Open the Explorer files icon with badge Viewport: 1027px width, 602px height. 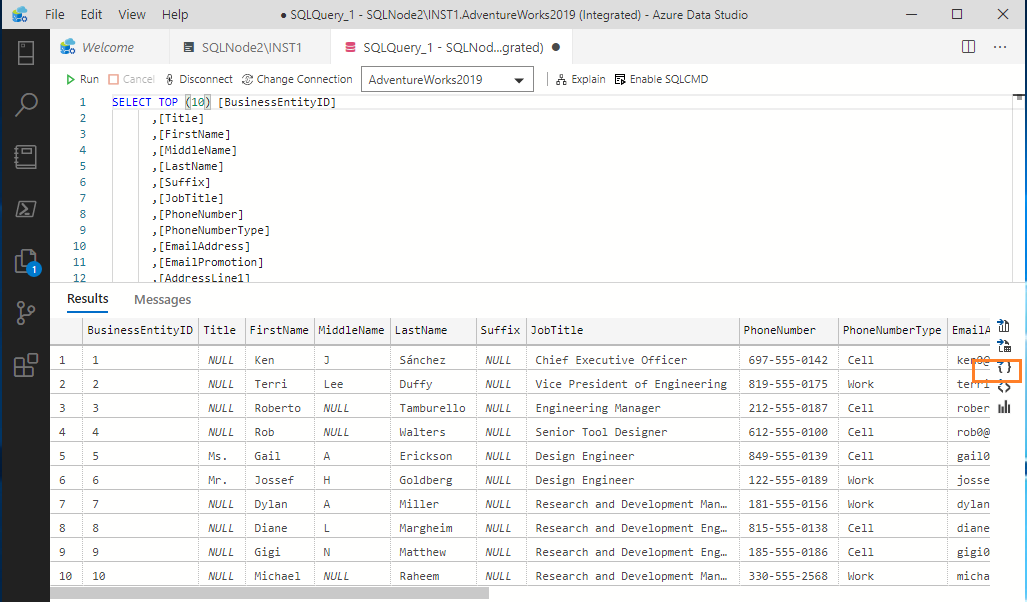pos(26,262)
